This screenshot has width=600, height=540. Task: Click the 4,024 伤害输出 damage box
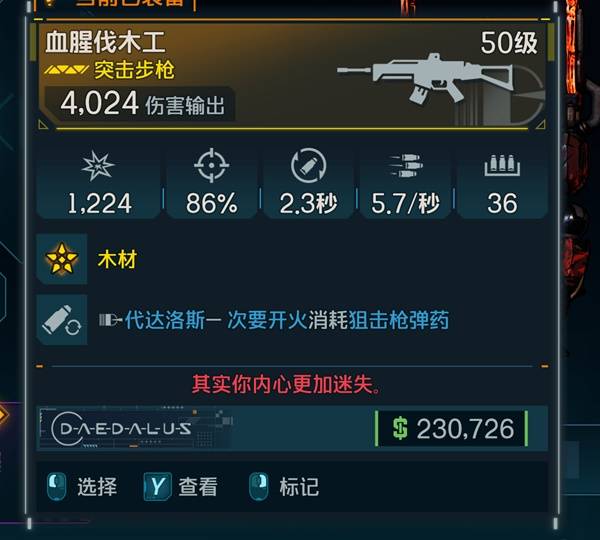(140, 104)
